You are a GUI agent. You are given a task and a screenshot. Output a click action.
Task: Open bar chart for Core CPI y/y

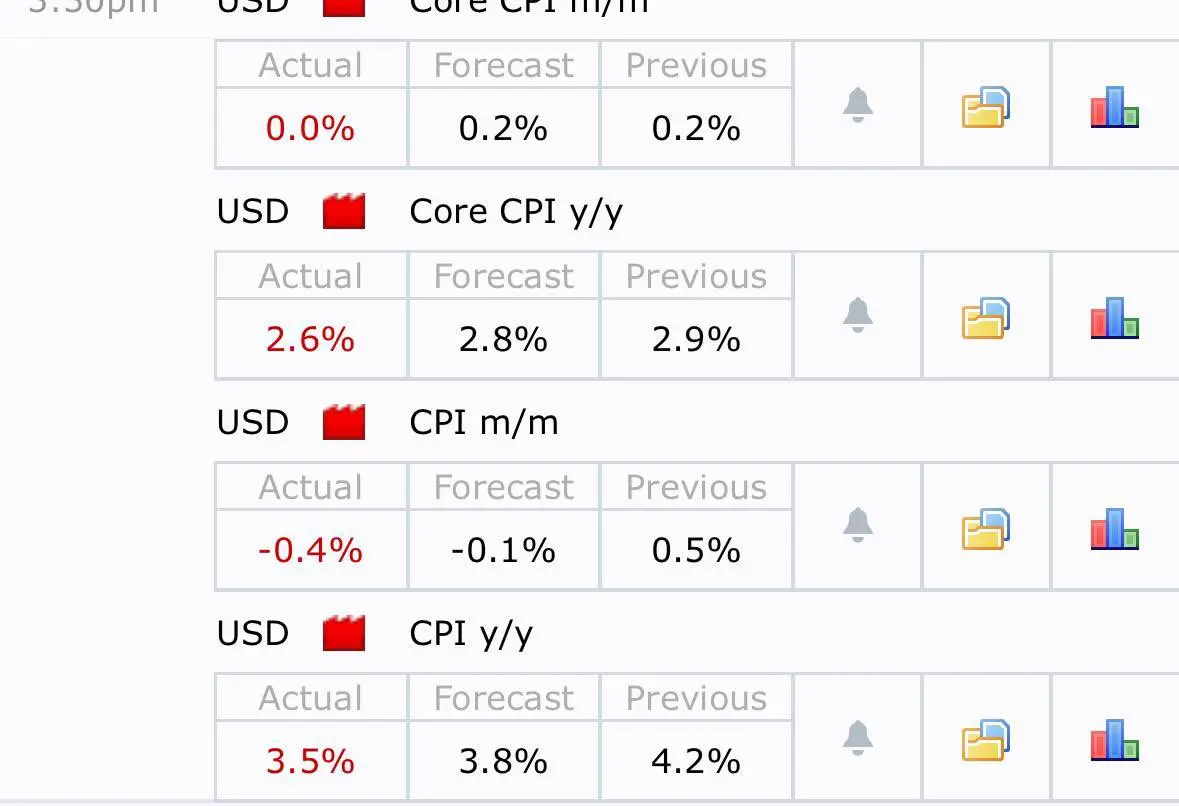[x=1114, y=318]
